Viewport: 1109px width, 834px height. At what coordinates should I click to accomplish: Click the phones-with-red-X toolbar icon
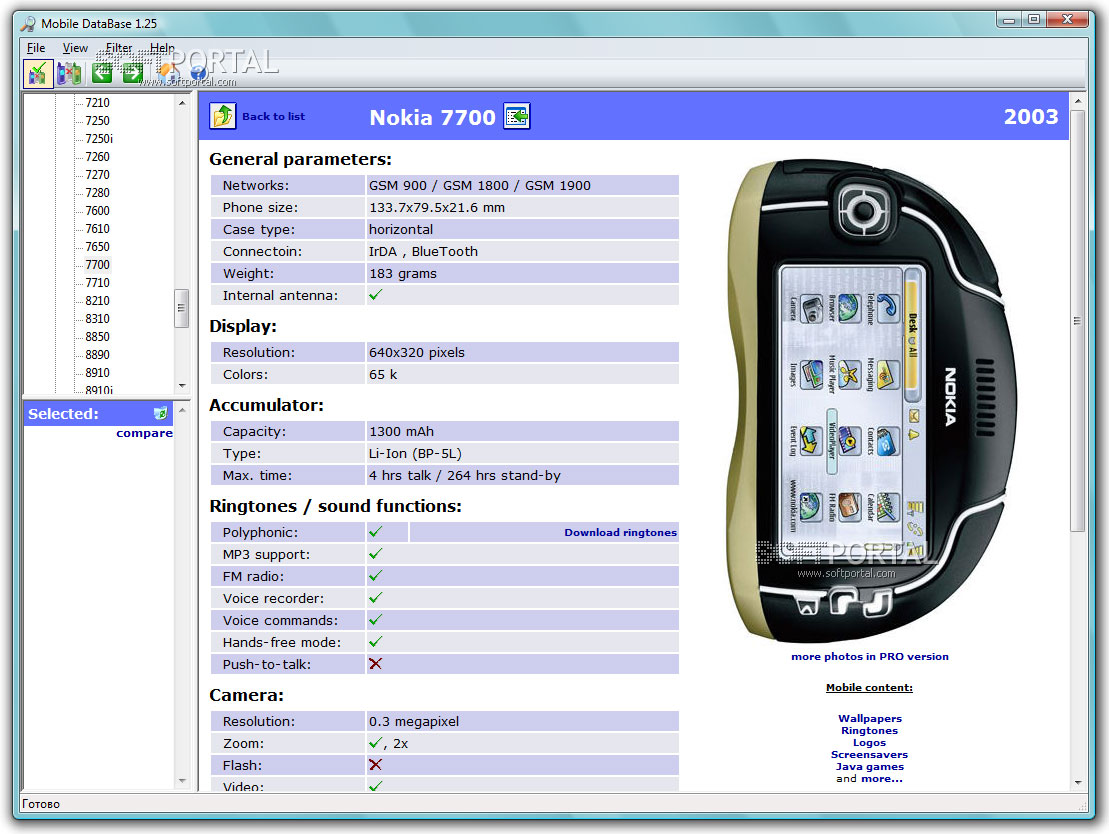69,73
